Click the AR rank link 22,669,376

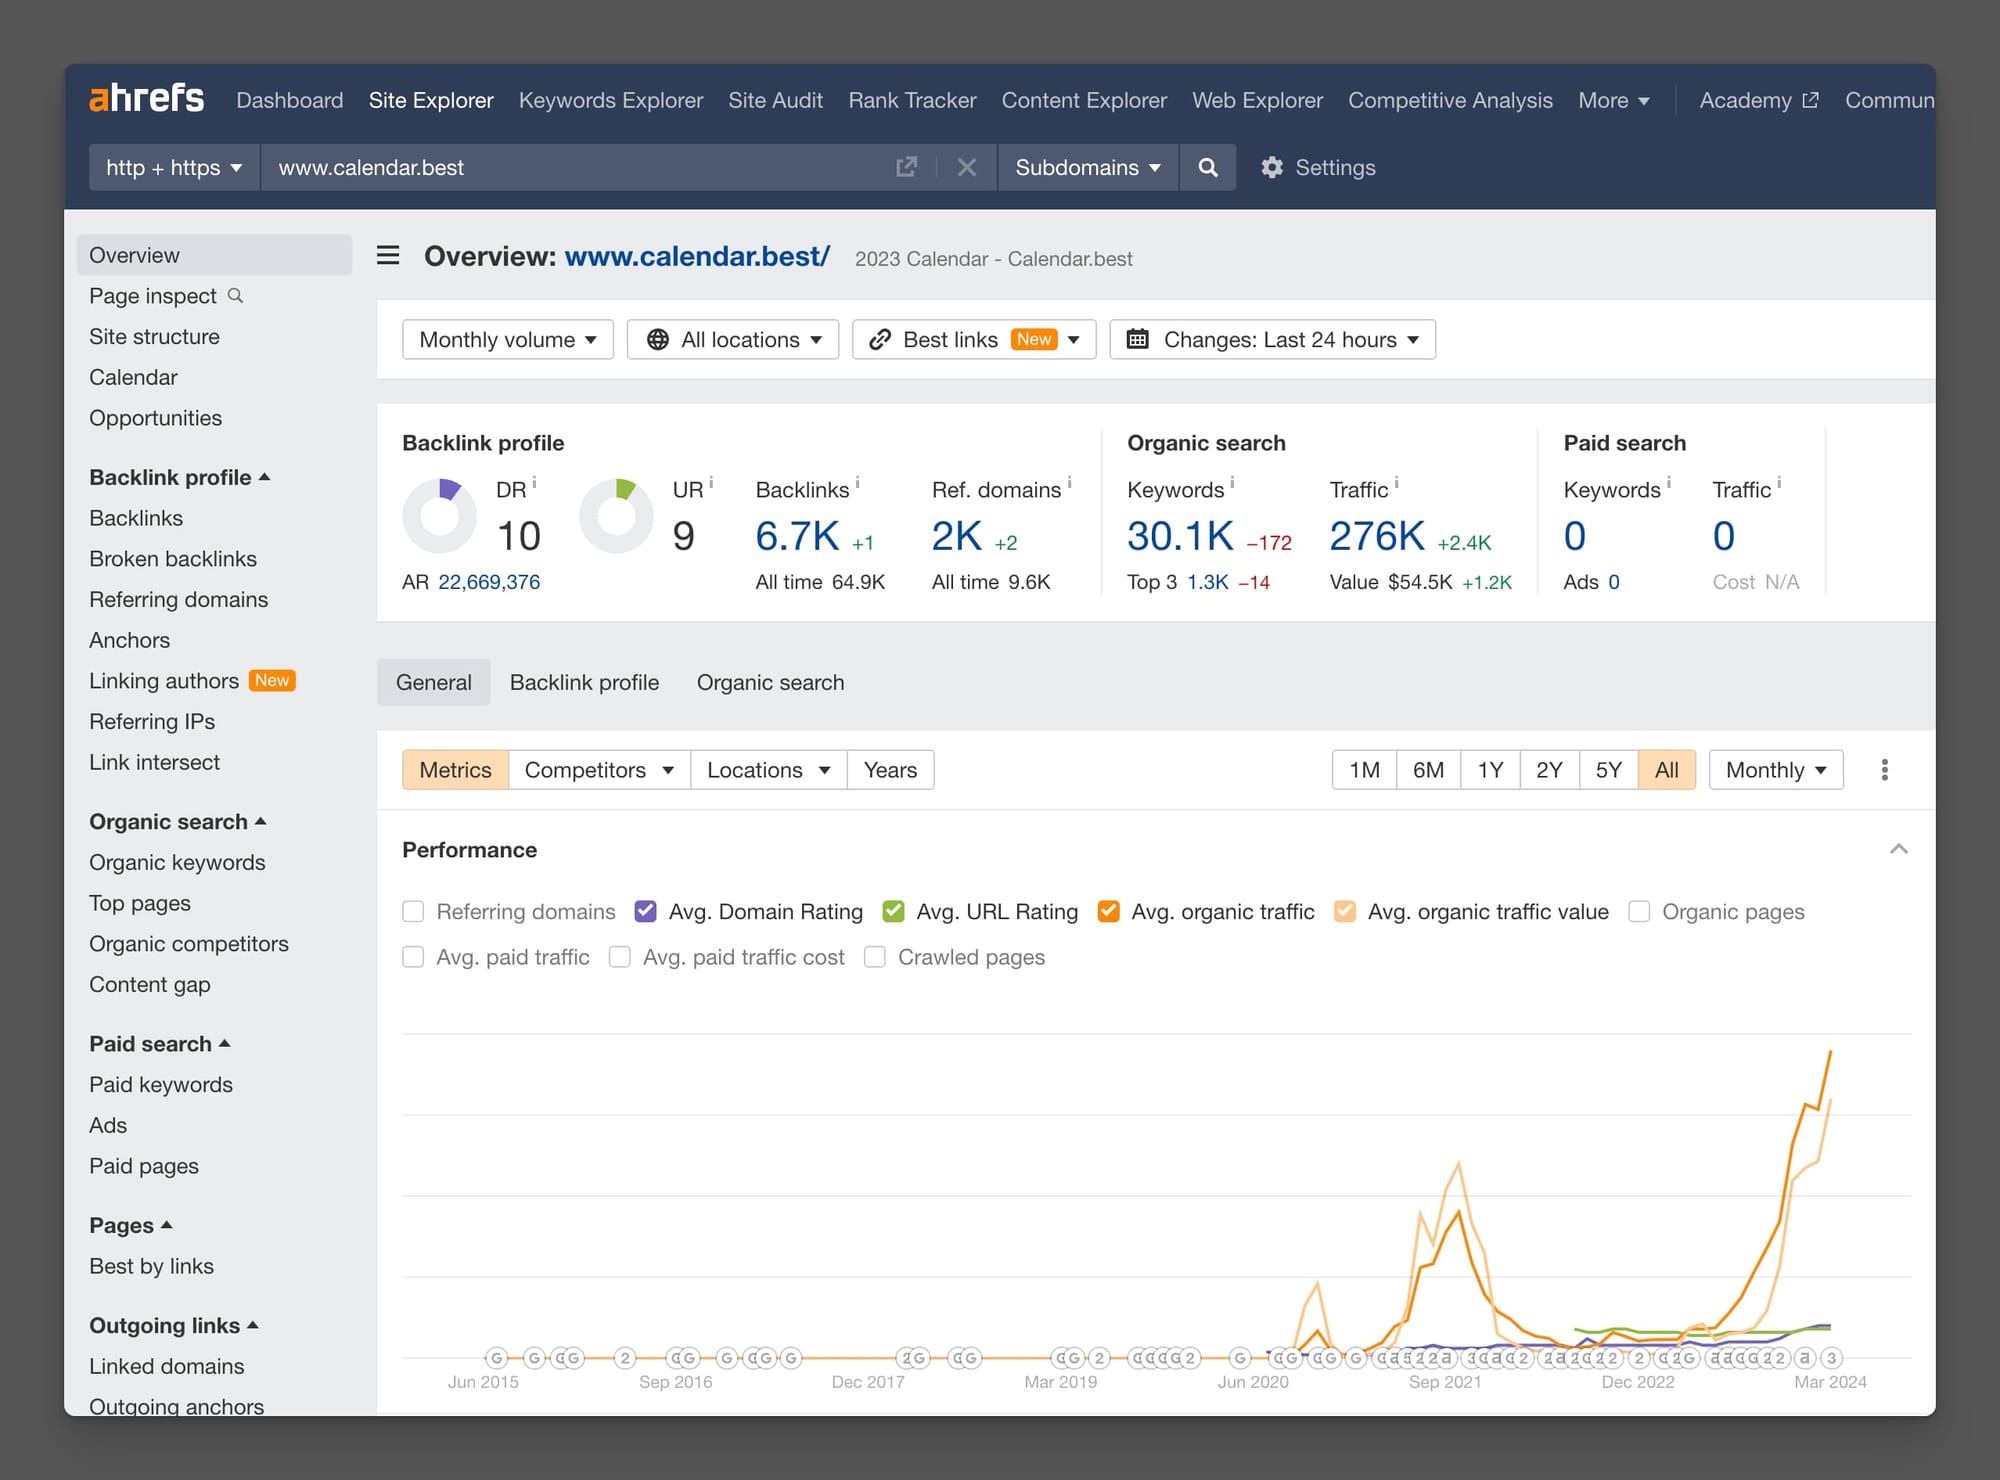tap(489, 581)
